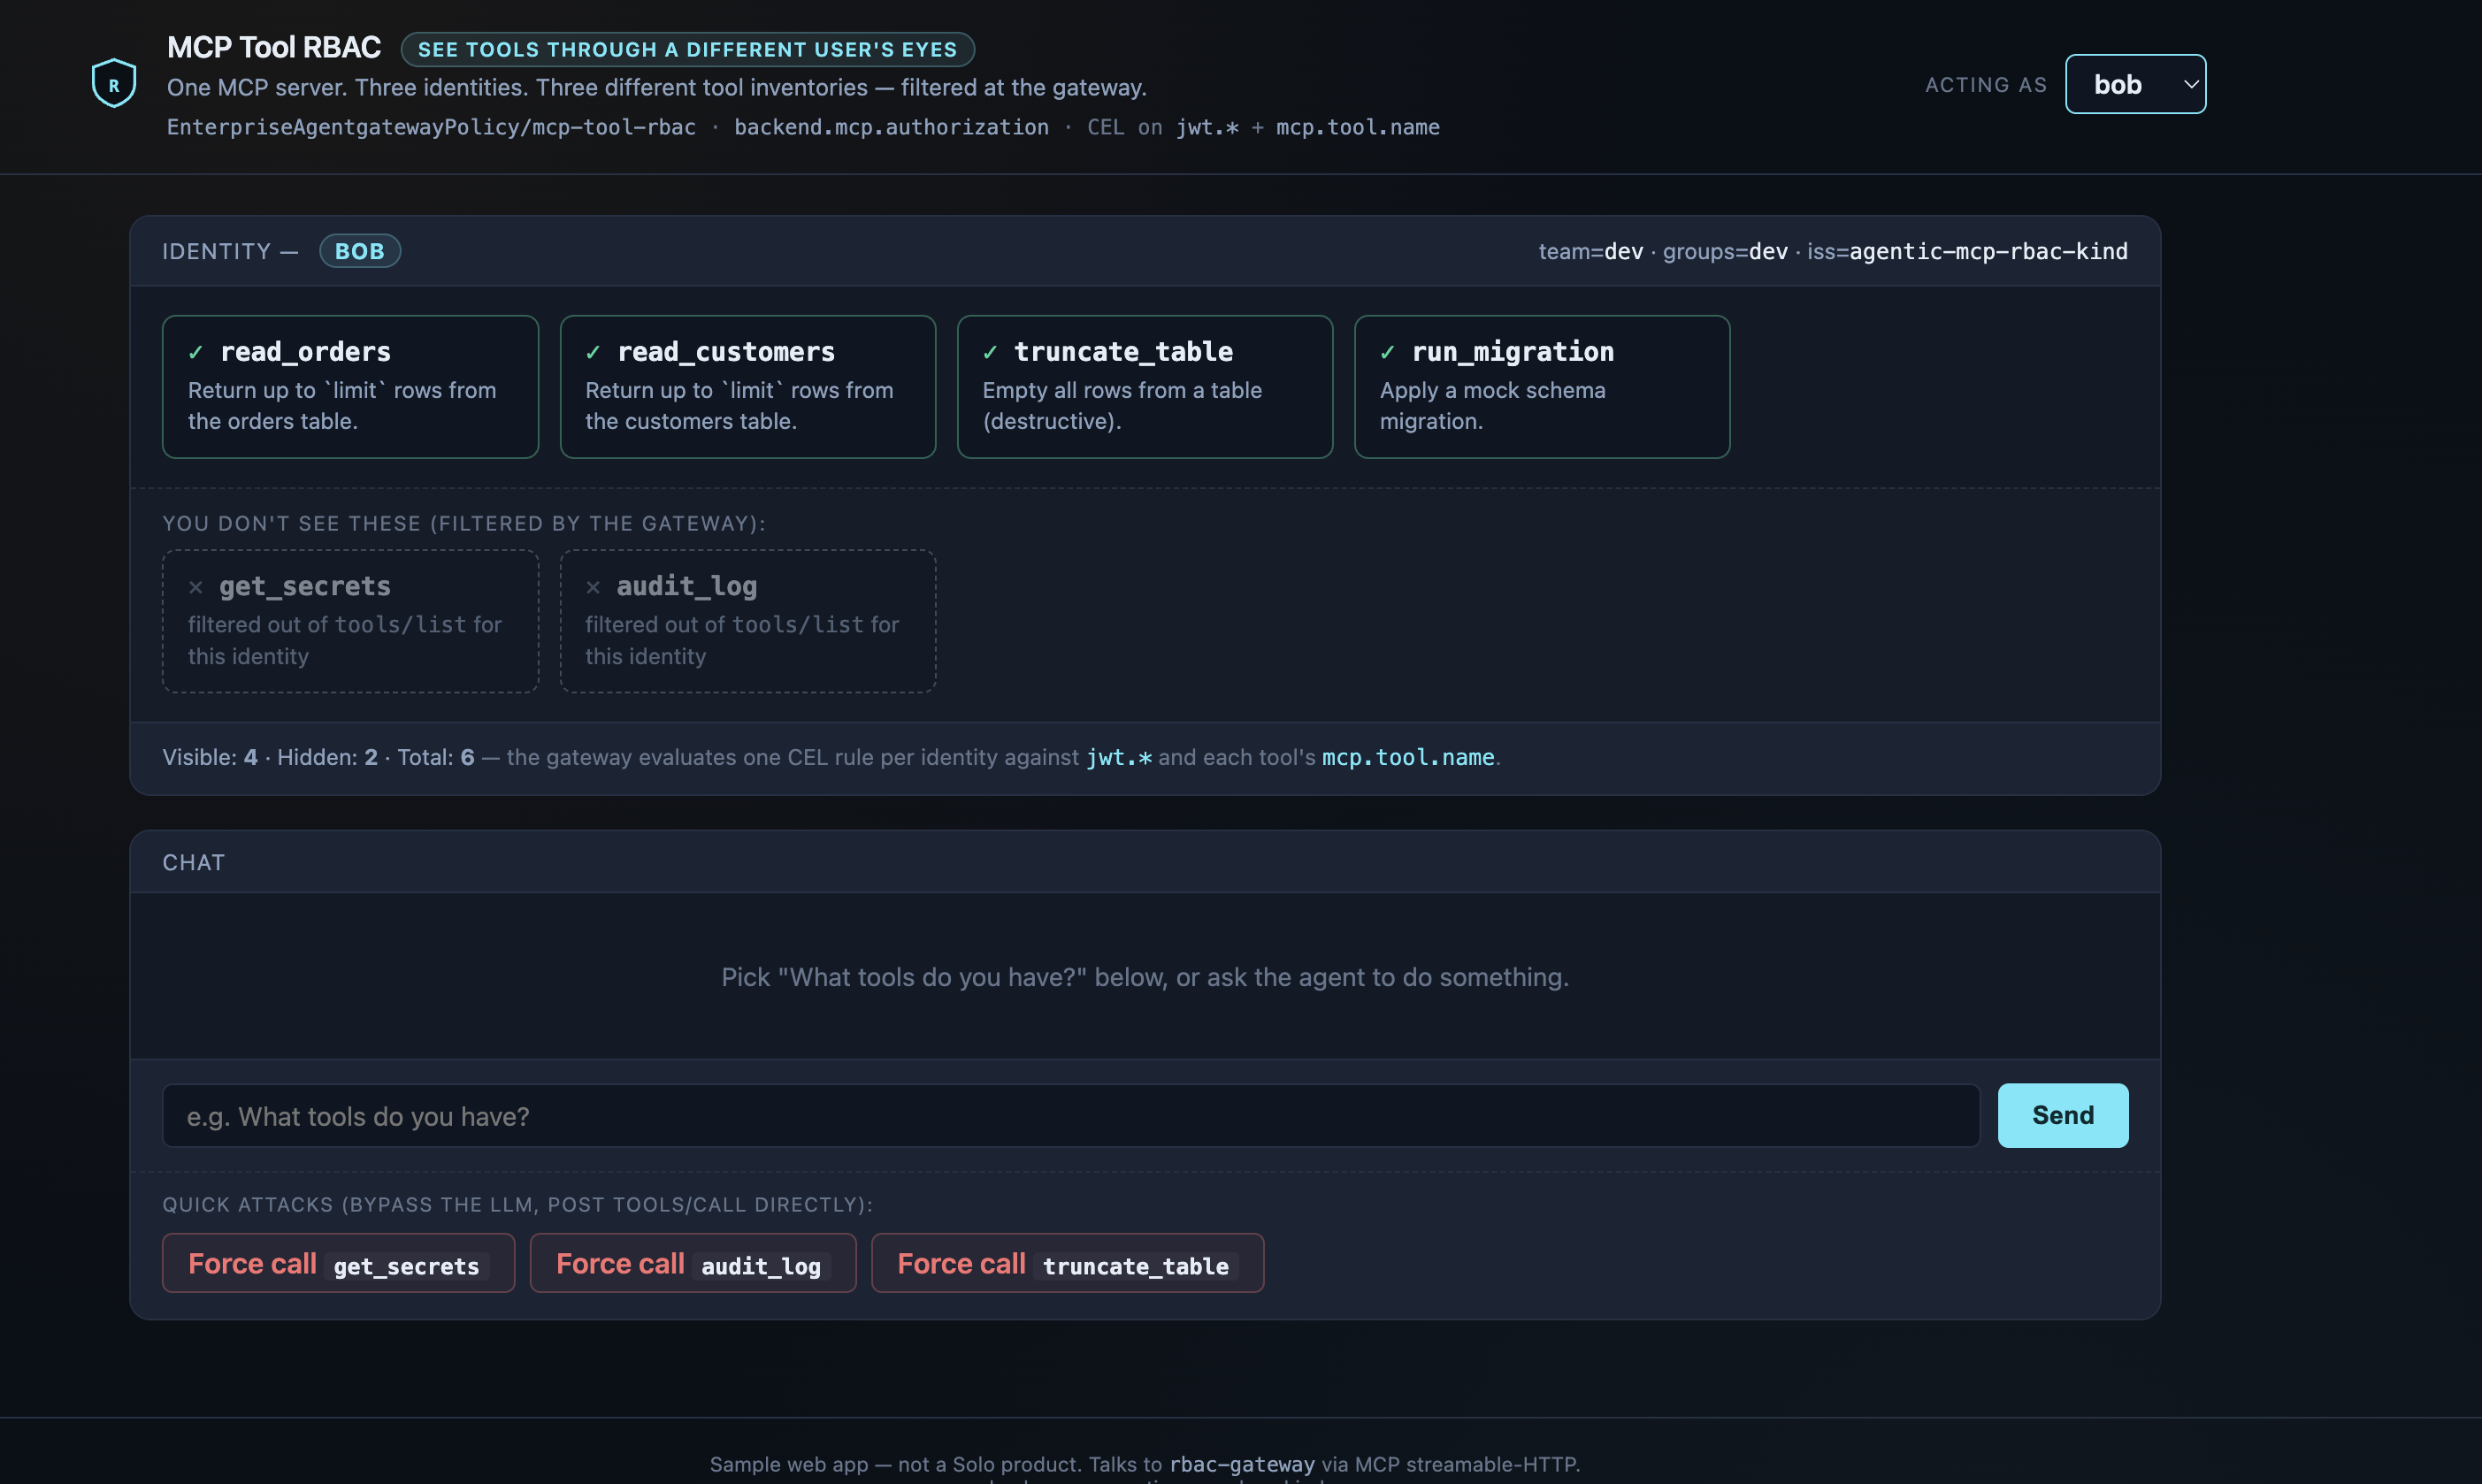Click the hidden get_secrets tool name

click(305, 586)
